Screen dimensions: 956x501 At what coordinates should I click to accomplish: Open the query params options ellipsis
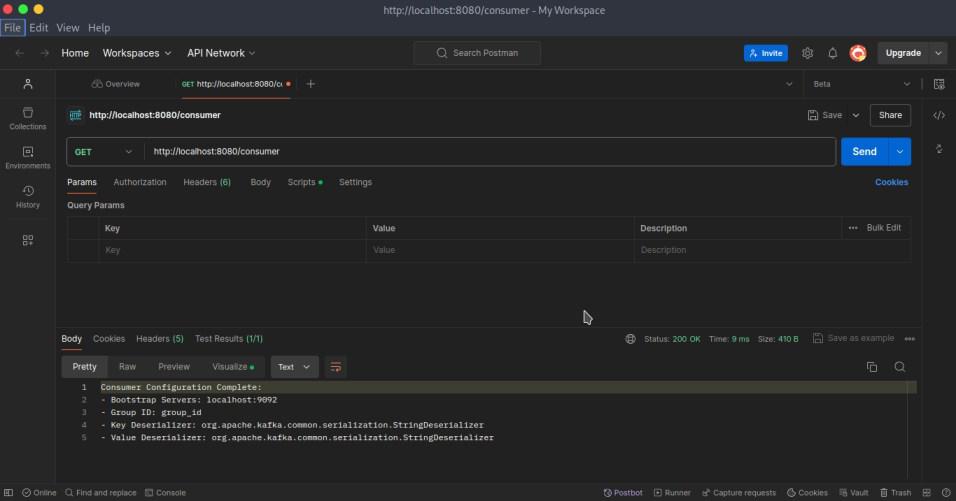pyautogui.click(x=853, y=228)
